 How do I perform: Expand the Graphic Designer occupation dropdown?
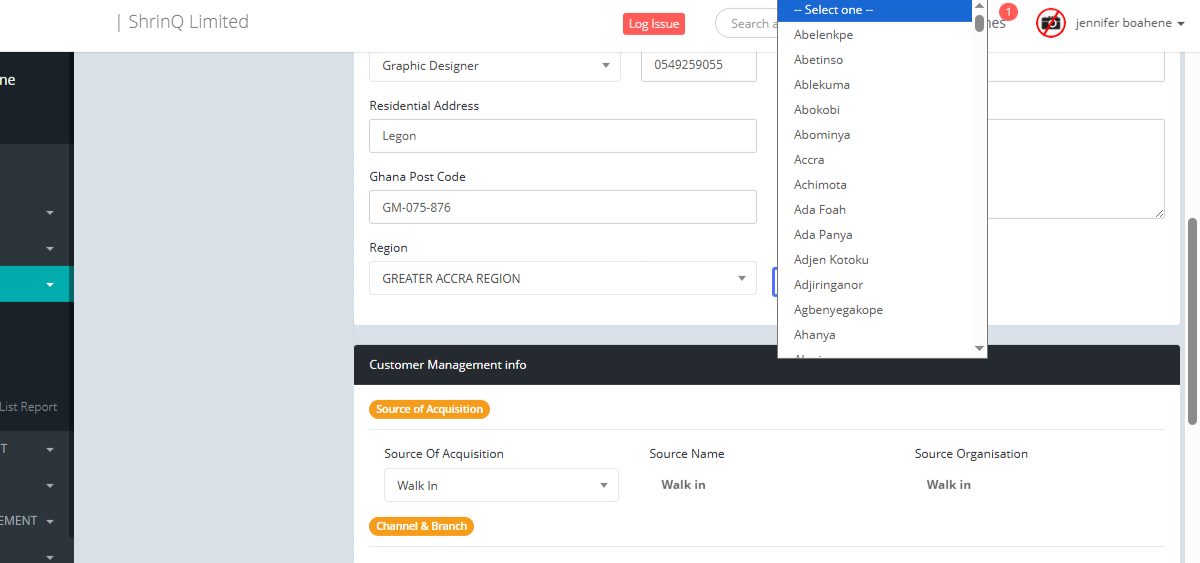coord(497,66)
